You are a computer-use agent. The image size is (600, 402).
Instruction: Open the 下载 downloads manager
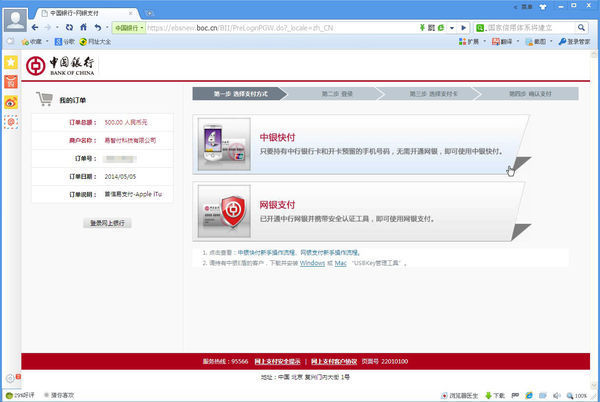(x=495, y=395)
